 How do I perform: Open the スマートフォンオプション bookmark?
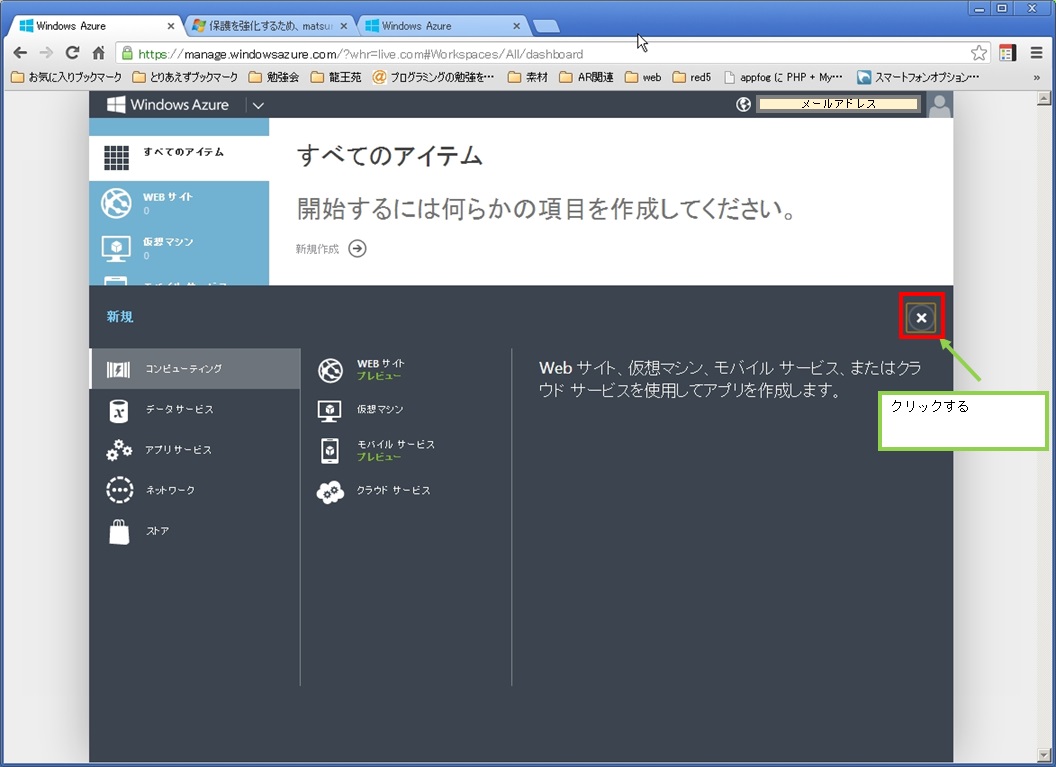(919, 77)
